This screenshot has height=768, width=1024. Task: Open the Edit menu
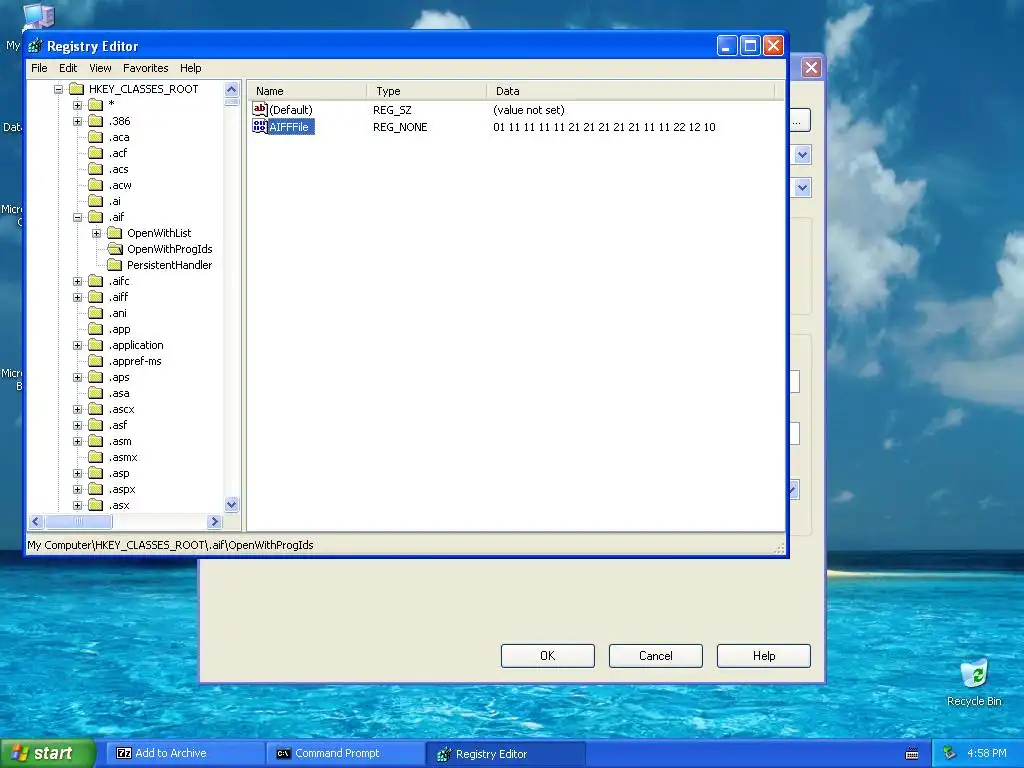tap(68, 68)
